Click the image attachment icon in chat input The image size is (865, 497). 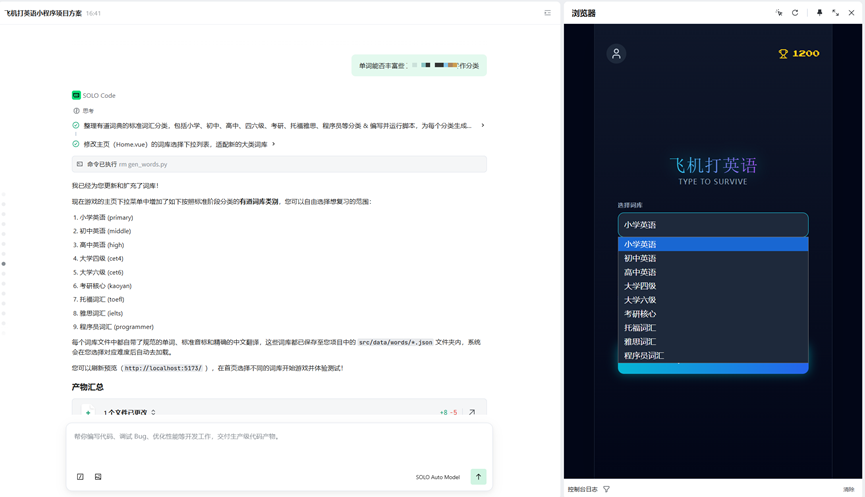98,477
